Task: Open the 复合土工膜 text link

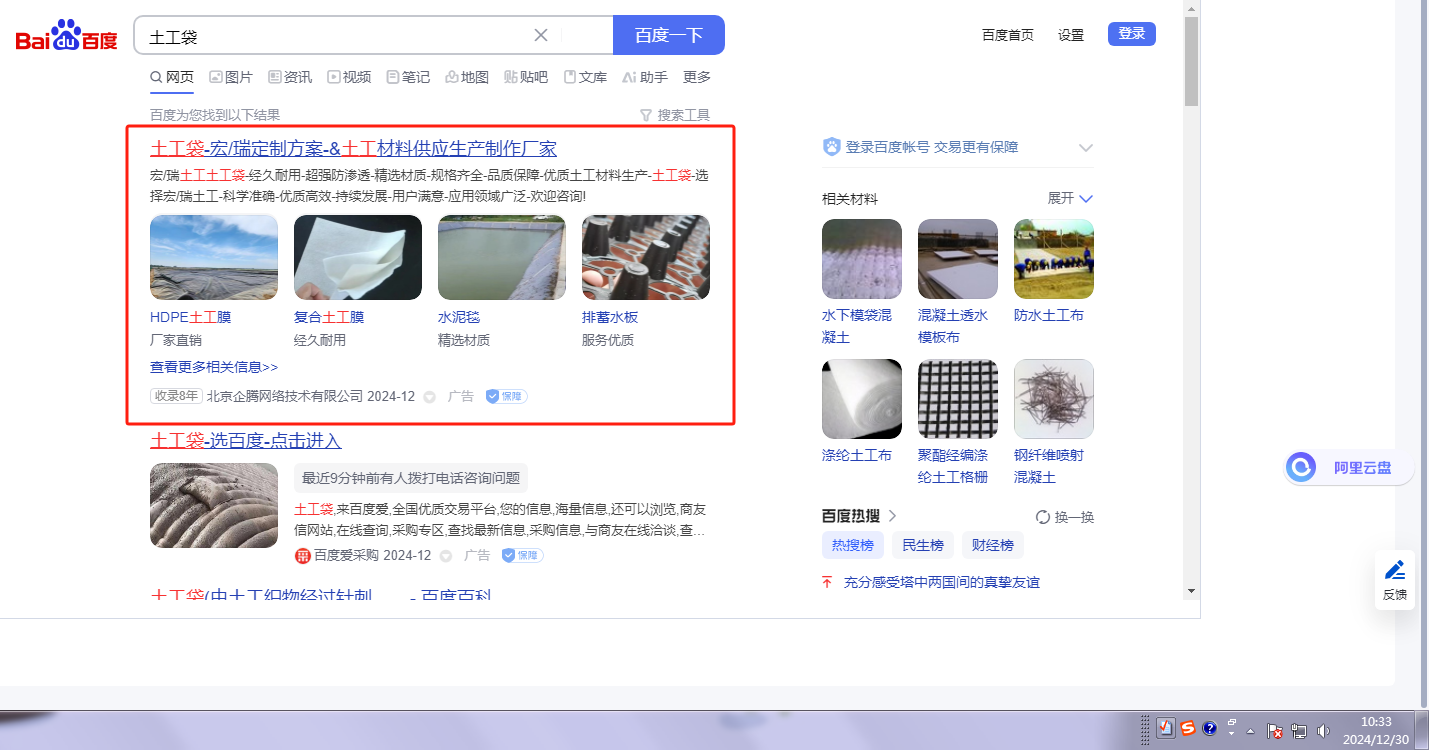Action: (x=329, y=317)
